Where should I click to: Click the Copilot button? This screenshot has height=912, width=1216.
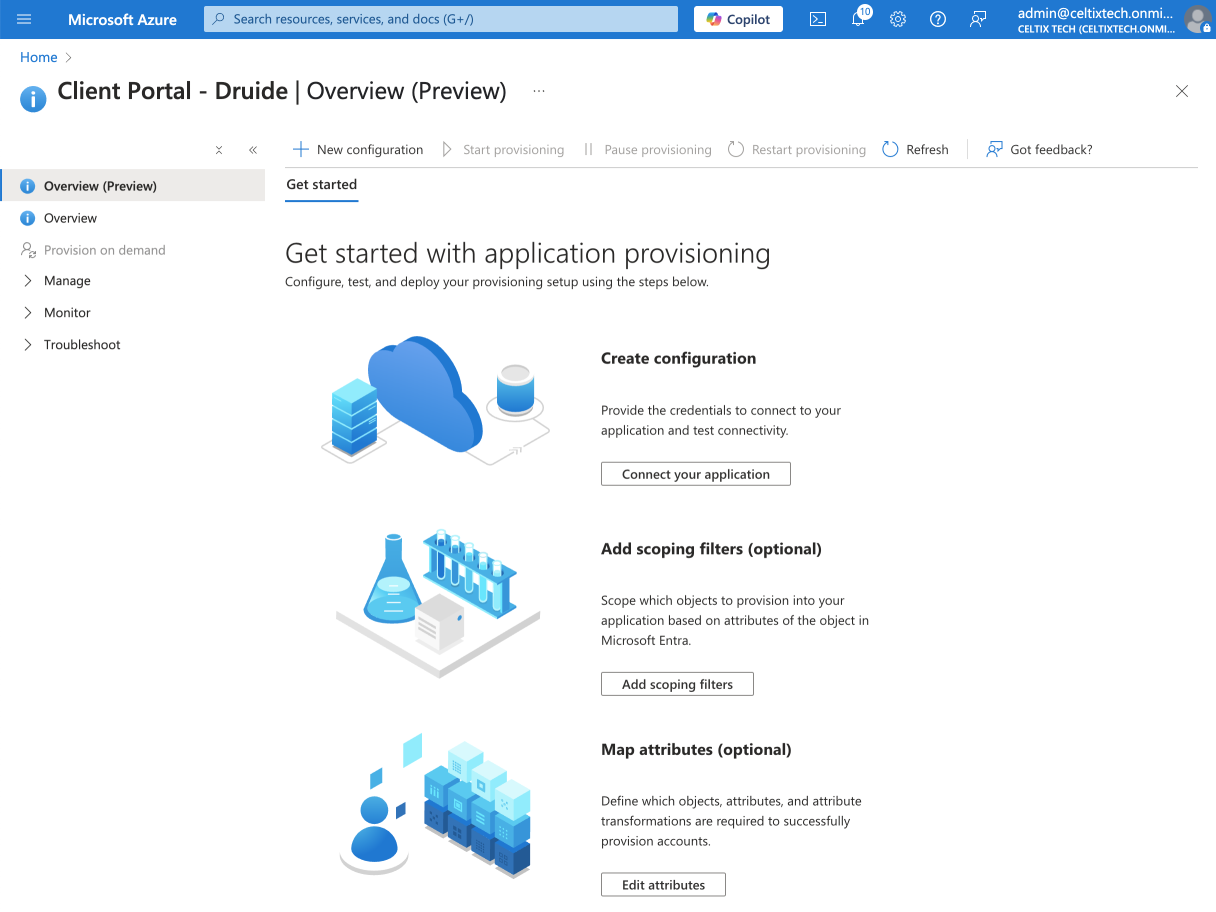(x=738, y=19)
